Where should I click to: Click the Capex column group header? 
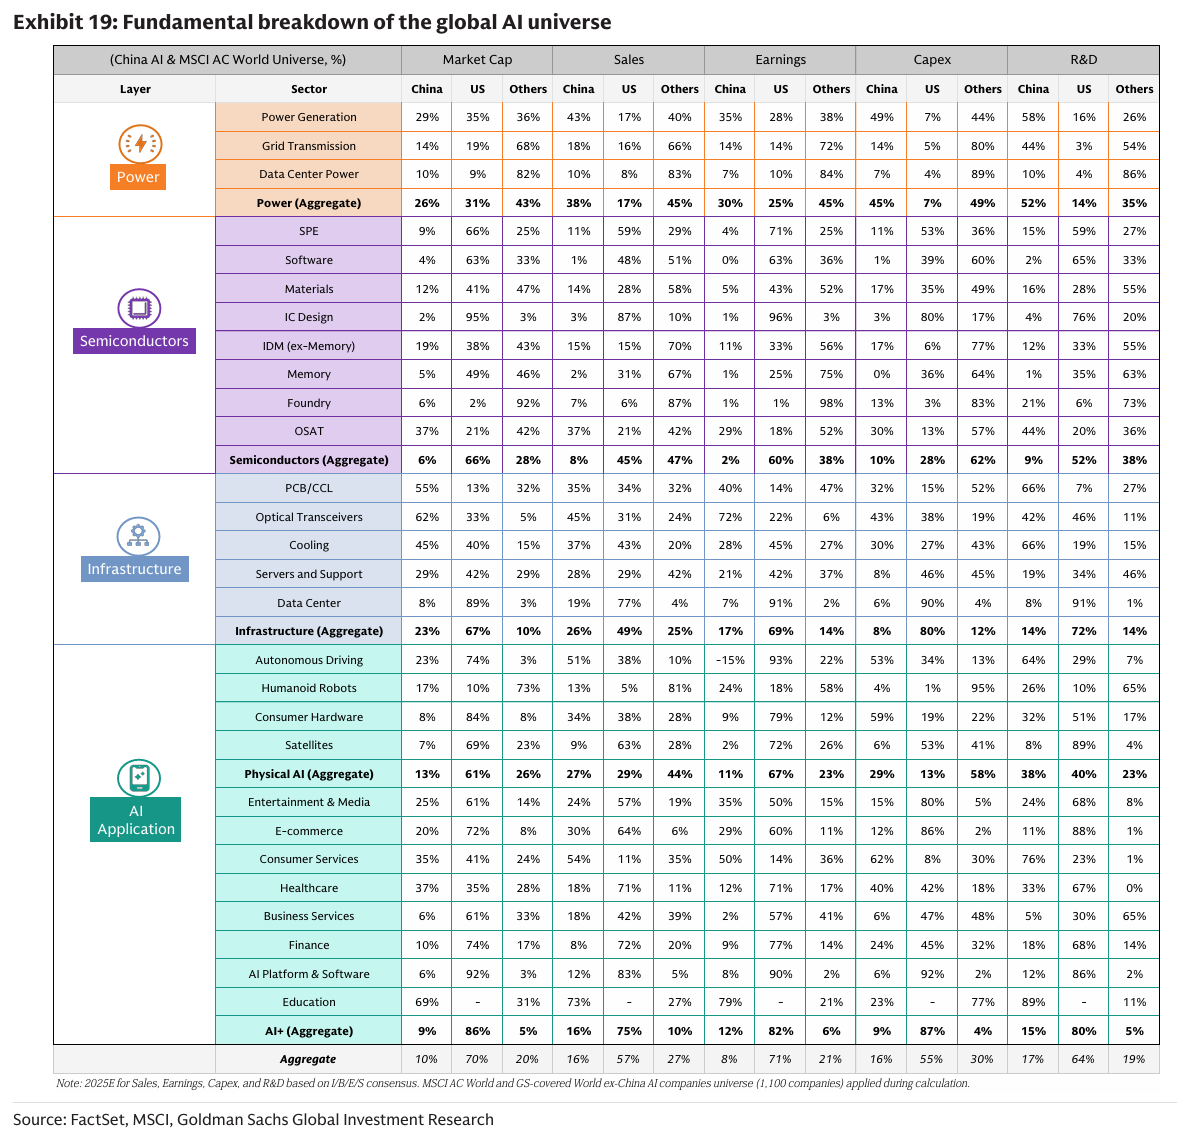click(x=932, y=59)
